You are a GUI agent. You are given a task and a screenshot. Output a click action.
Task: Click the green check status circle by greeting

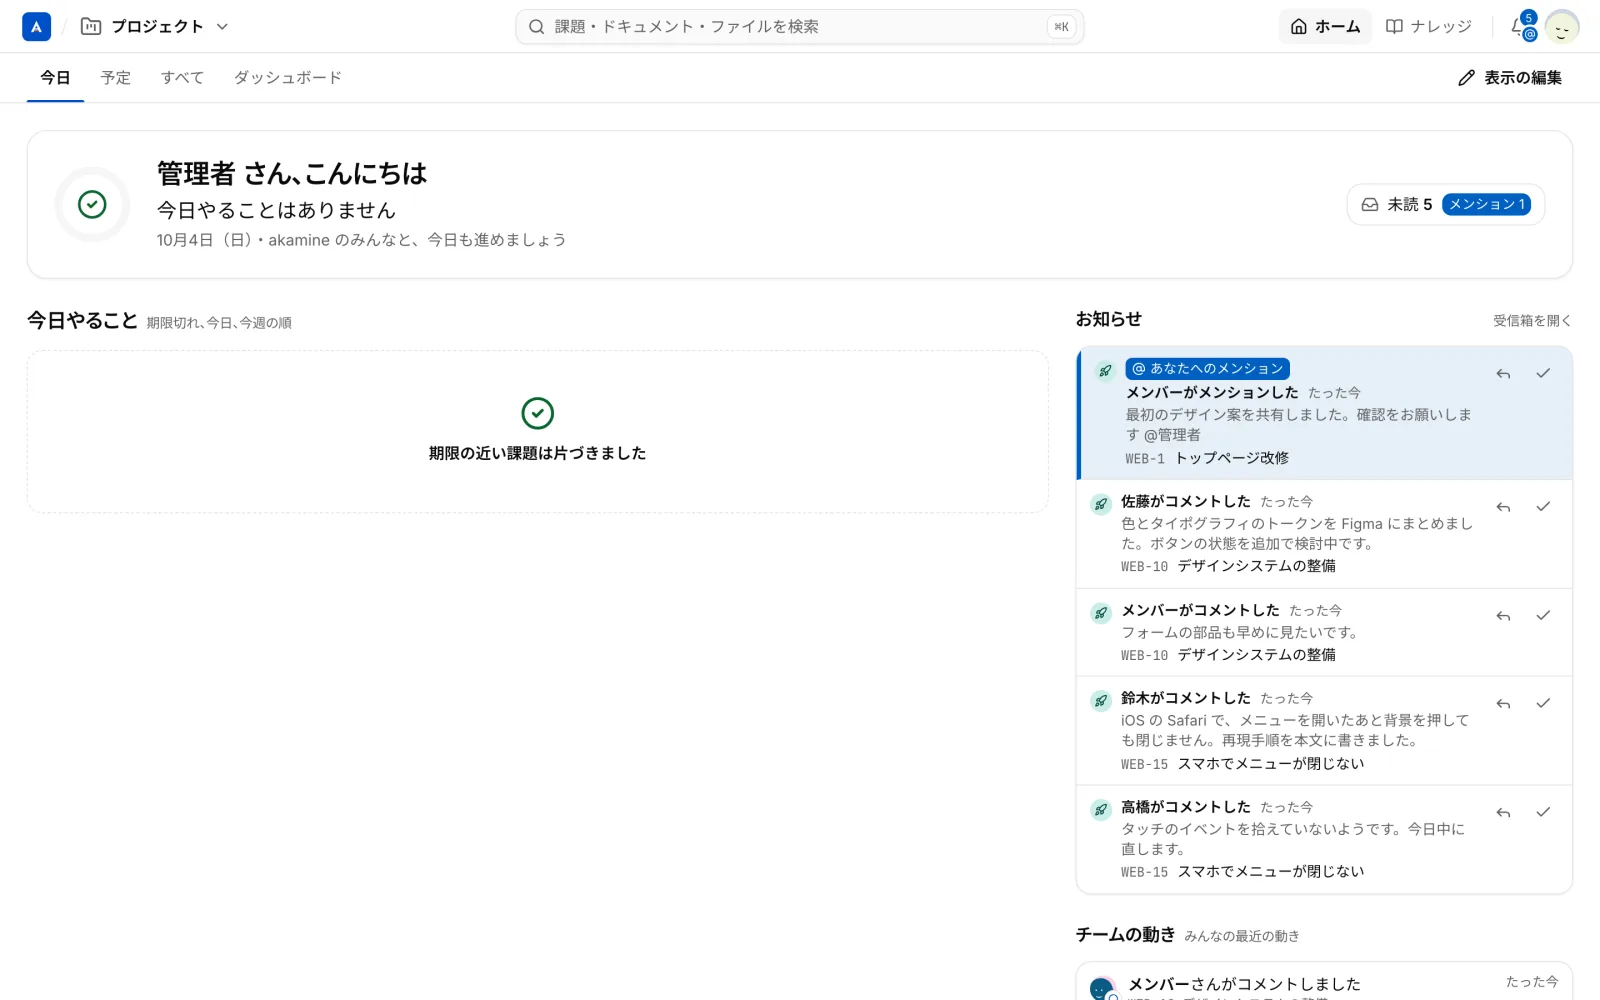coord(92,204)
